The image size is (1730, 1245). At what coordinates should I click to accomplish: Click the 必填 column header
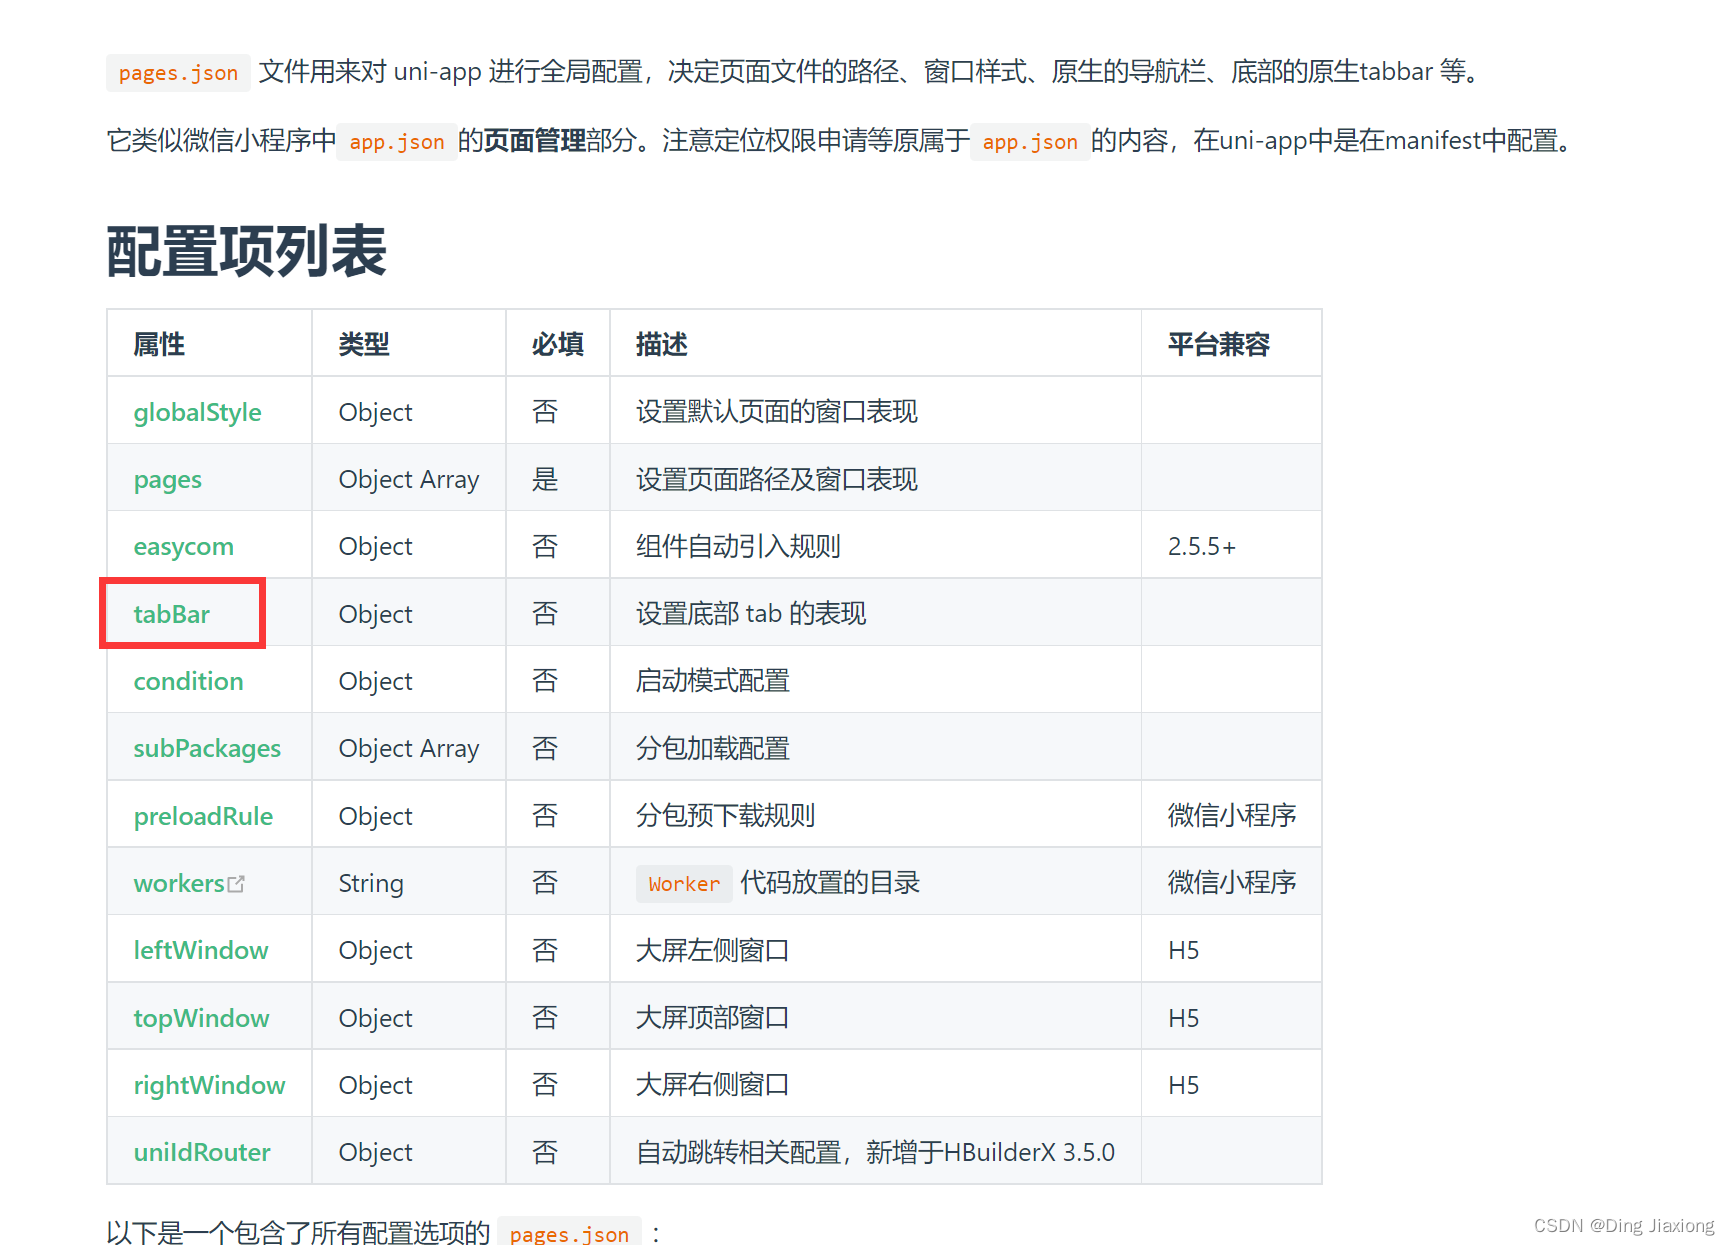[557, 345]
